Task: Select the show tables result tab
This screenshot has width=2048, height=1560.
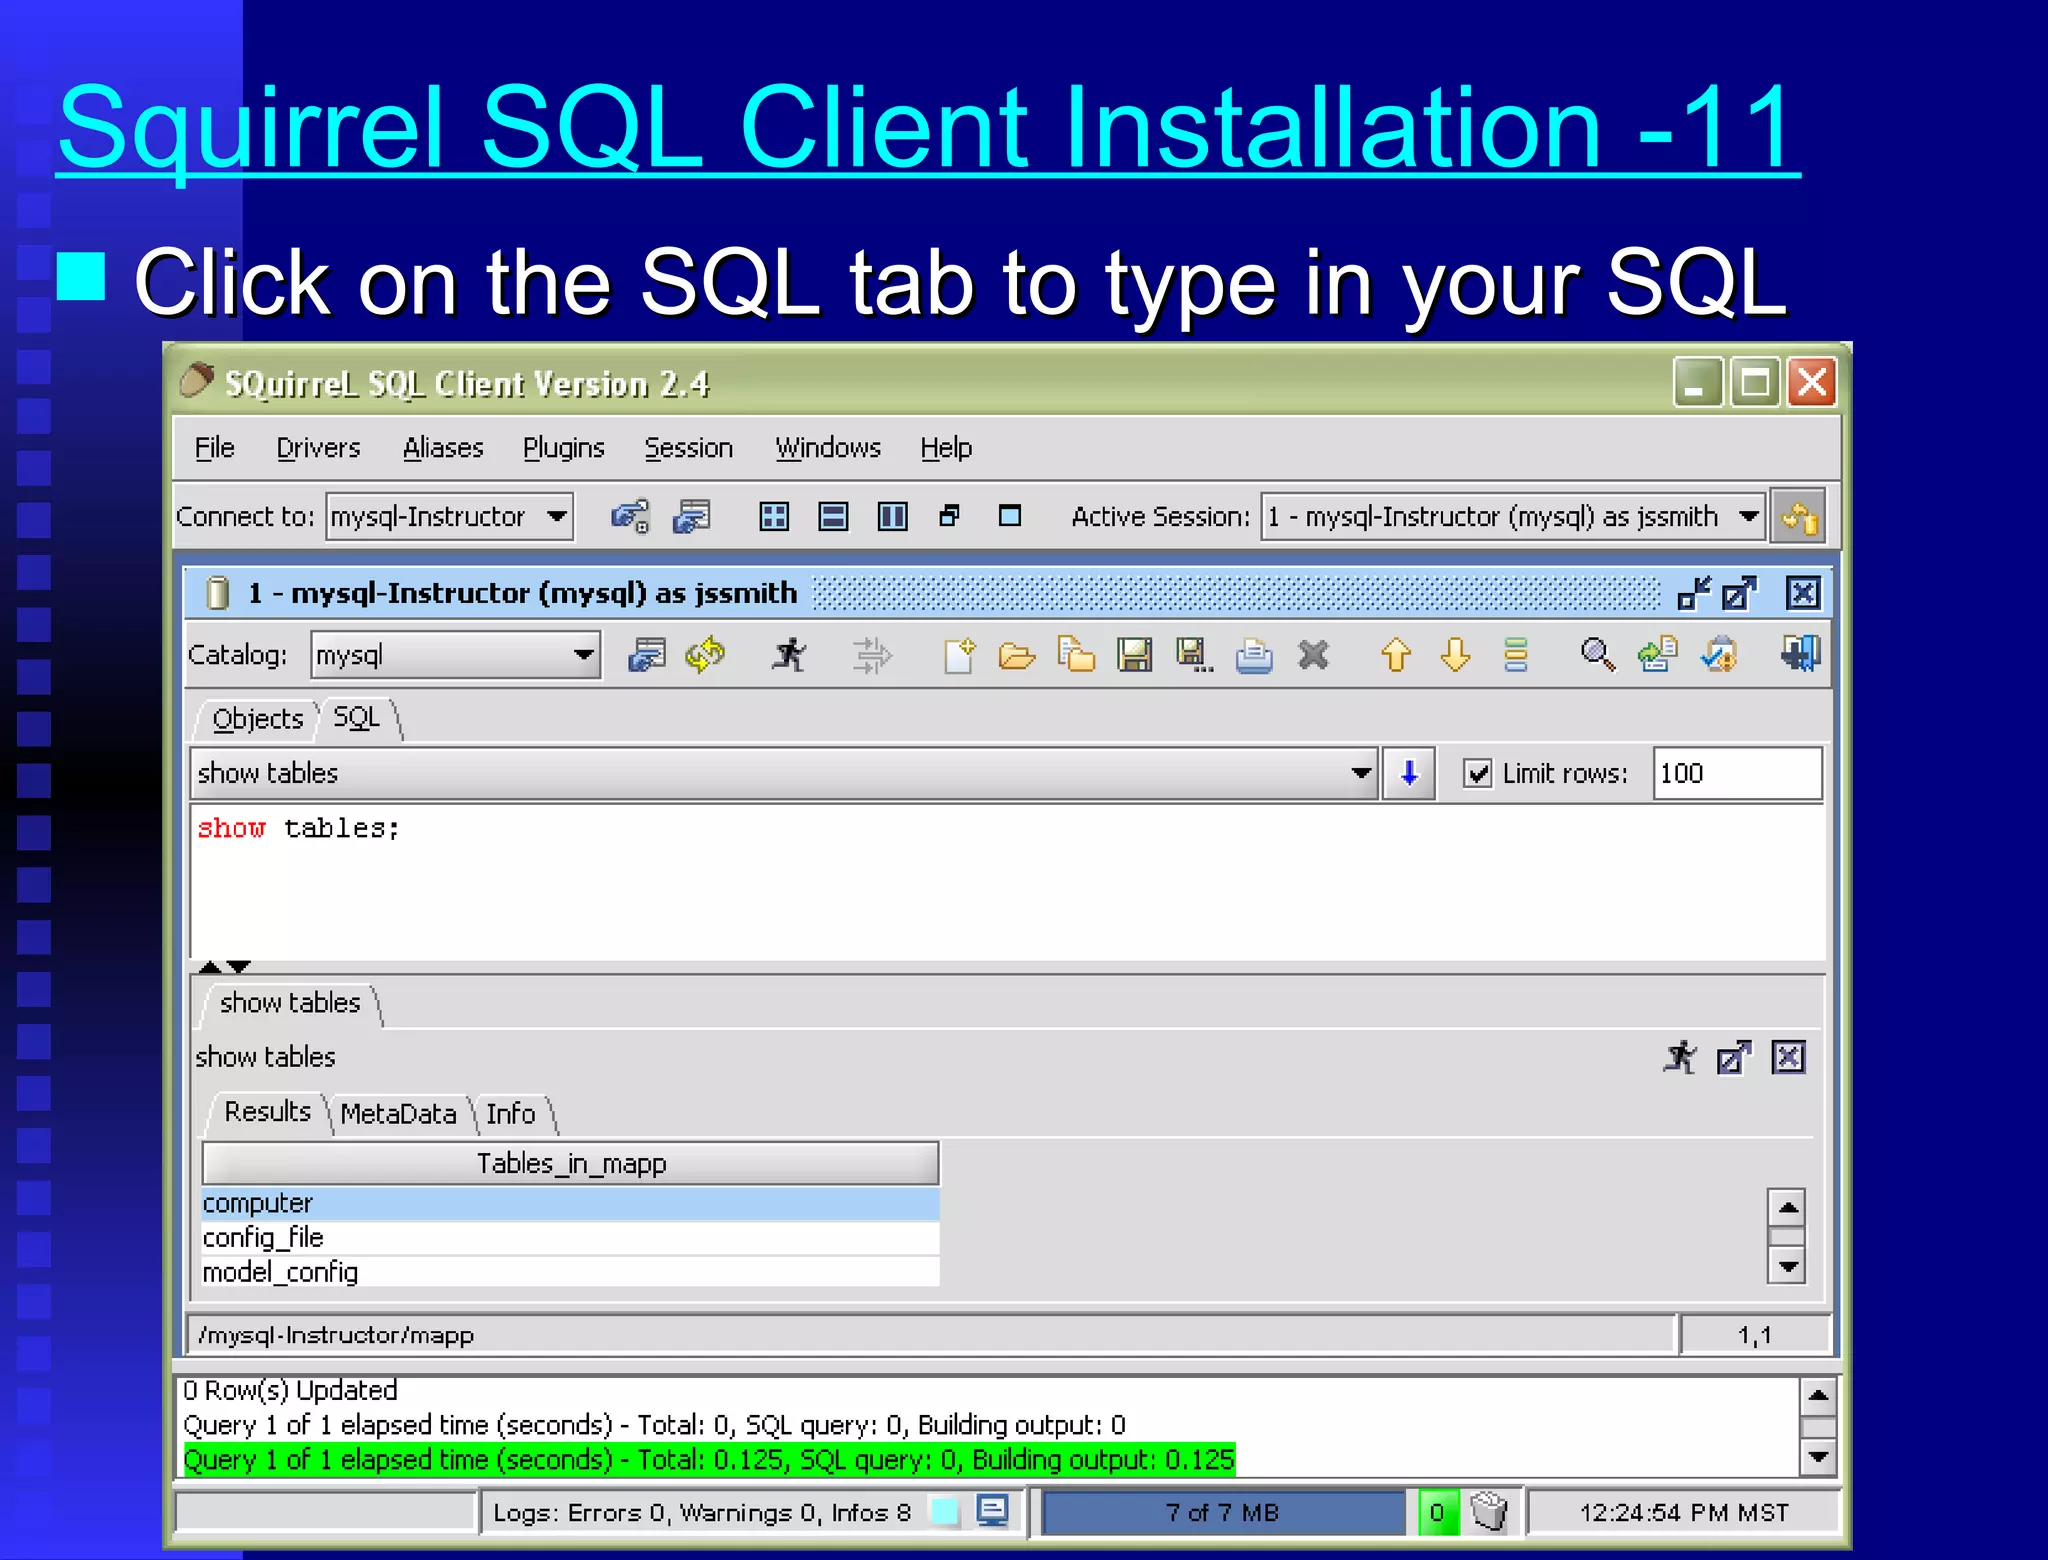Action: point(290,1003)
